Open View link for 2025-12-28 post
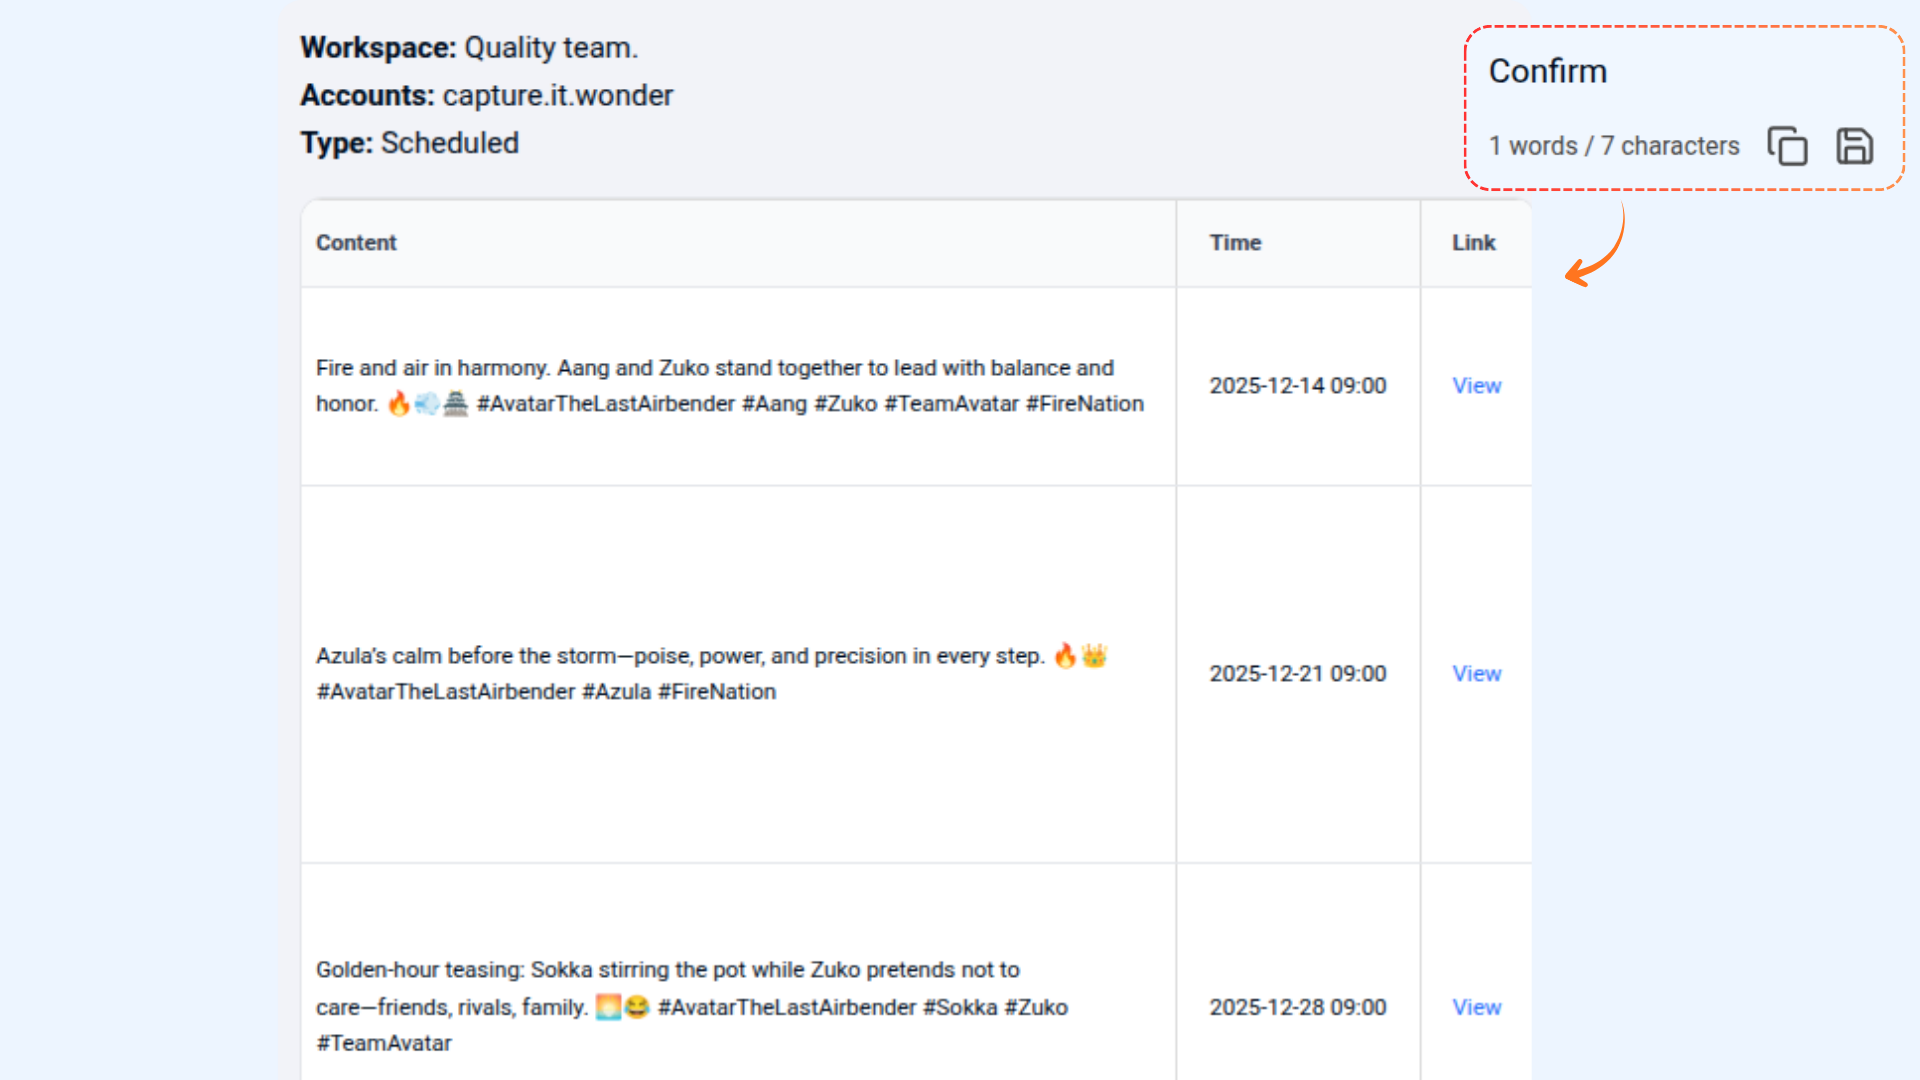Image resolution: width=1920 pixels, height=1080 pixels. (1476, 1008)
